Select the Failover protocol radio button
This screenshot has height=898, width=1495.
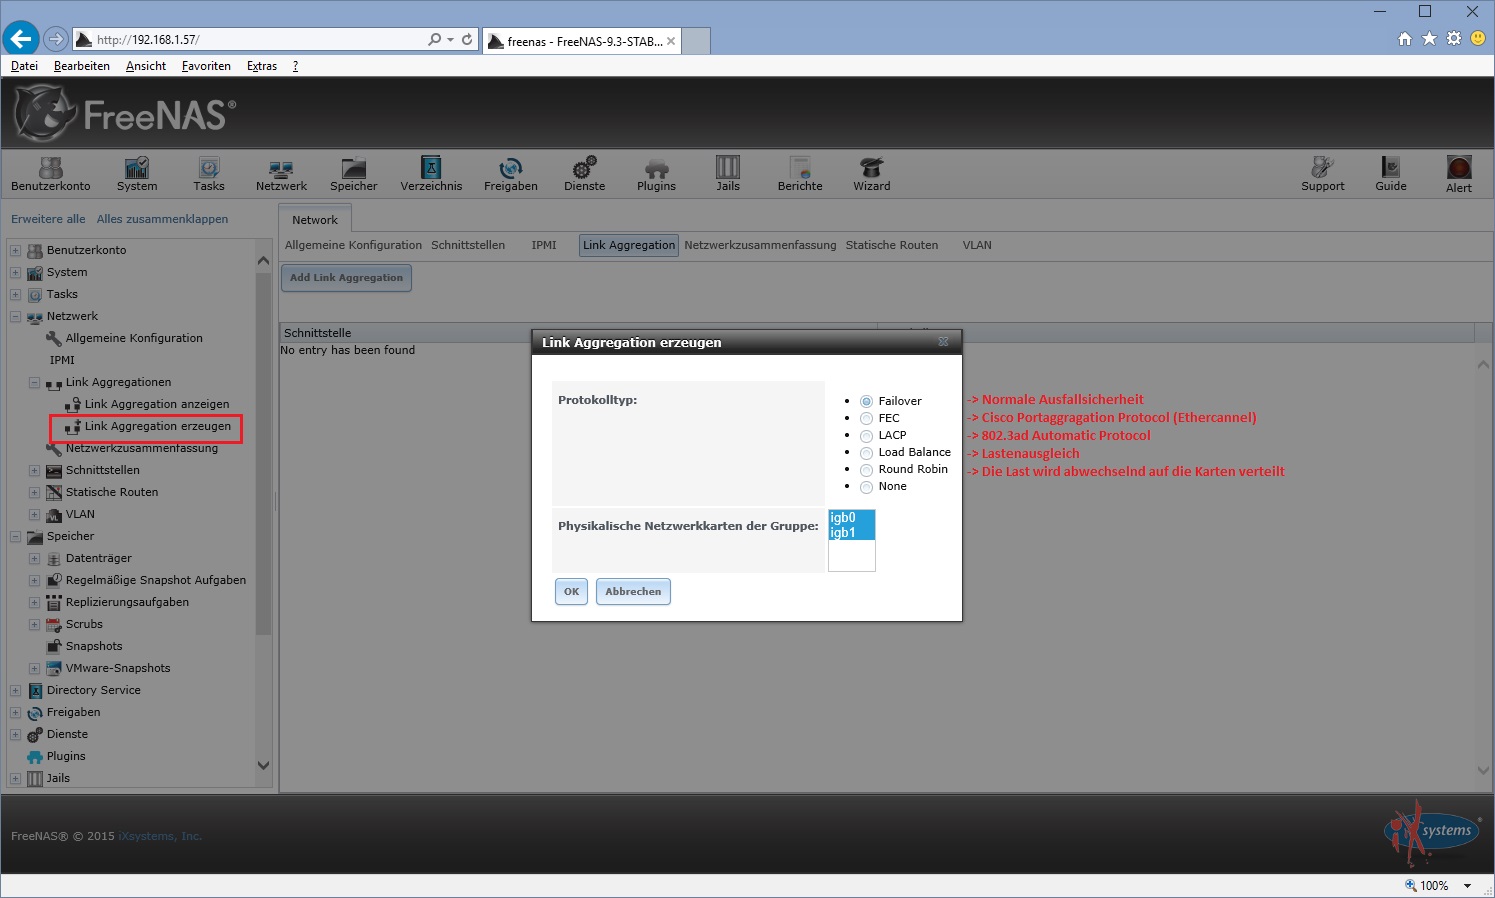866,401
